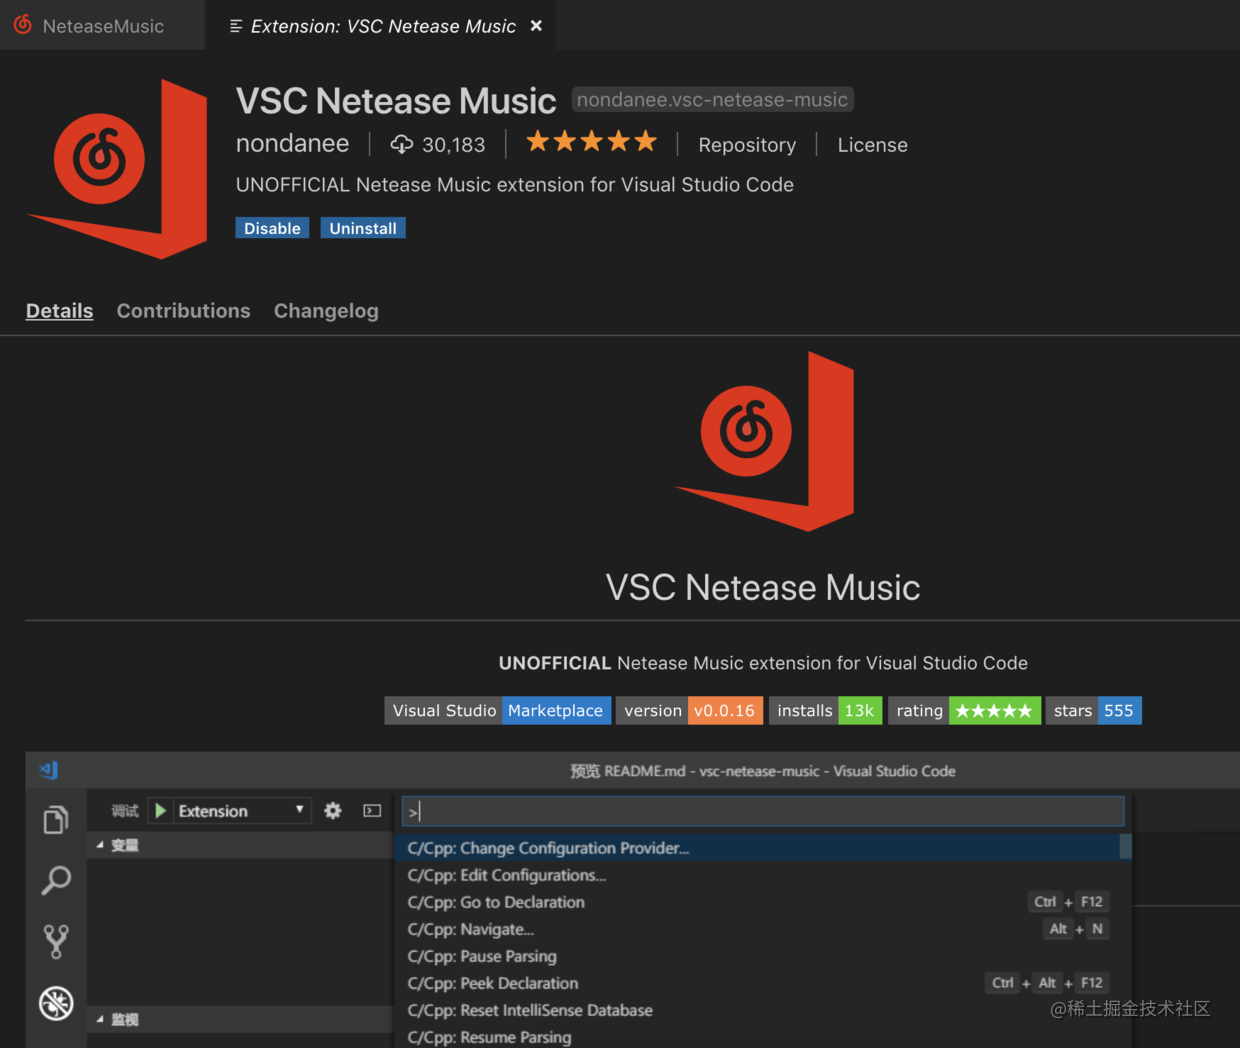Switch to the NeteaseMusic tab
This screenshot has height=1048, width=1240.
pyautogui.click(x=102, y=26)
